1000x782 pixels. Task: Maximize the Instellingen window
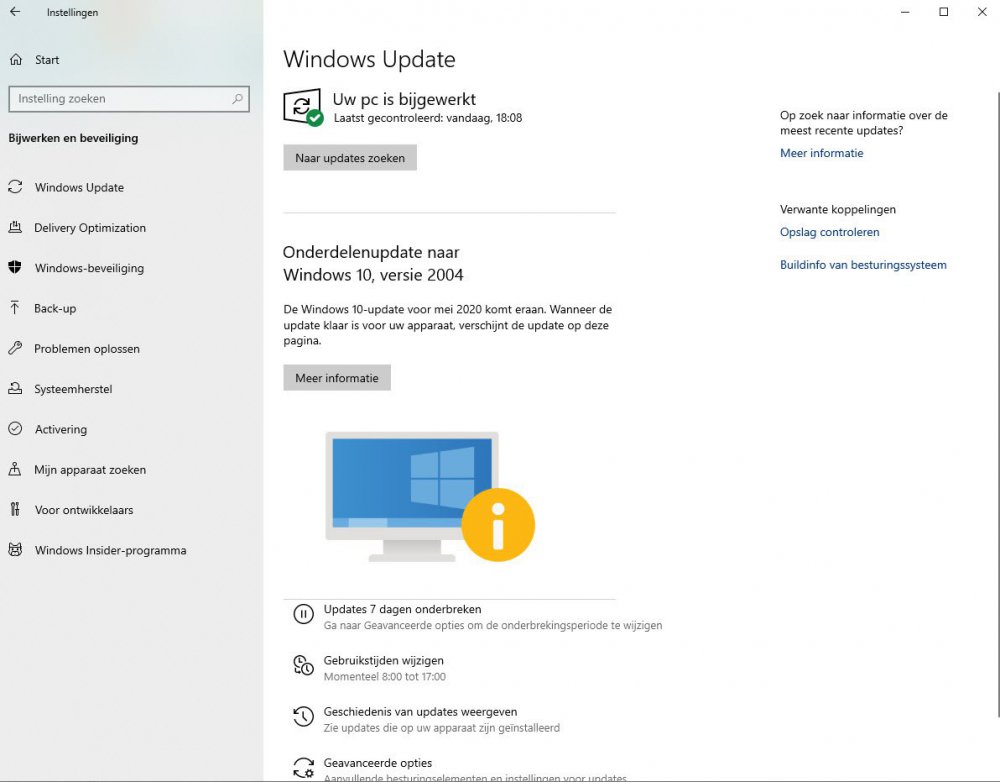click(943, 11)
